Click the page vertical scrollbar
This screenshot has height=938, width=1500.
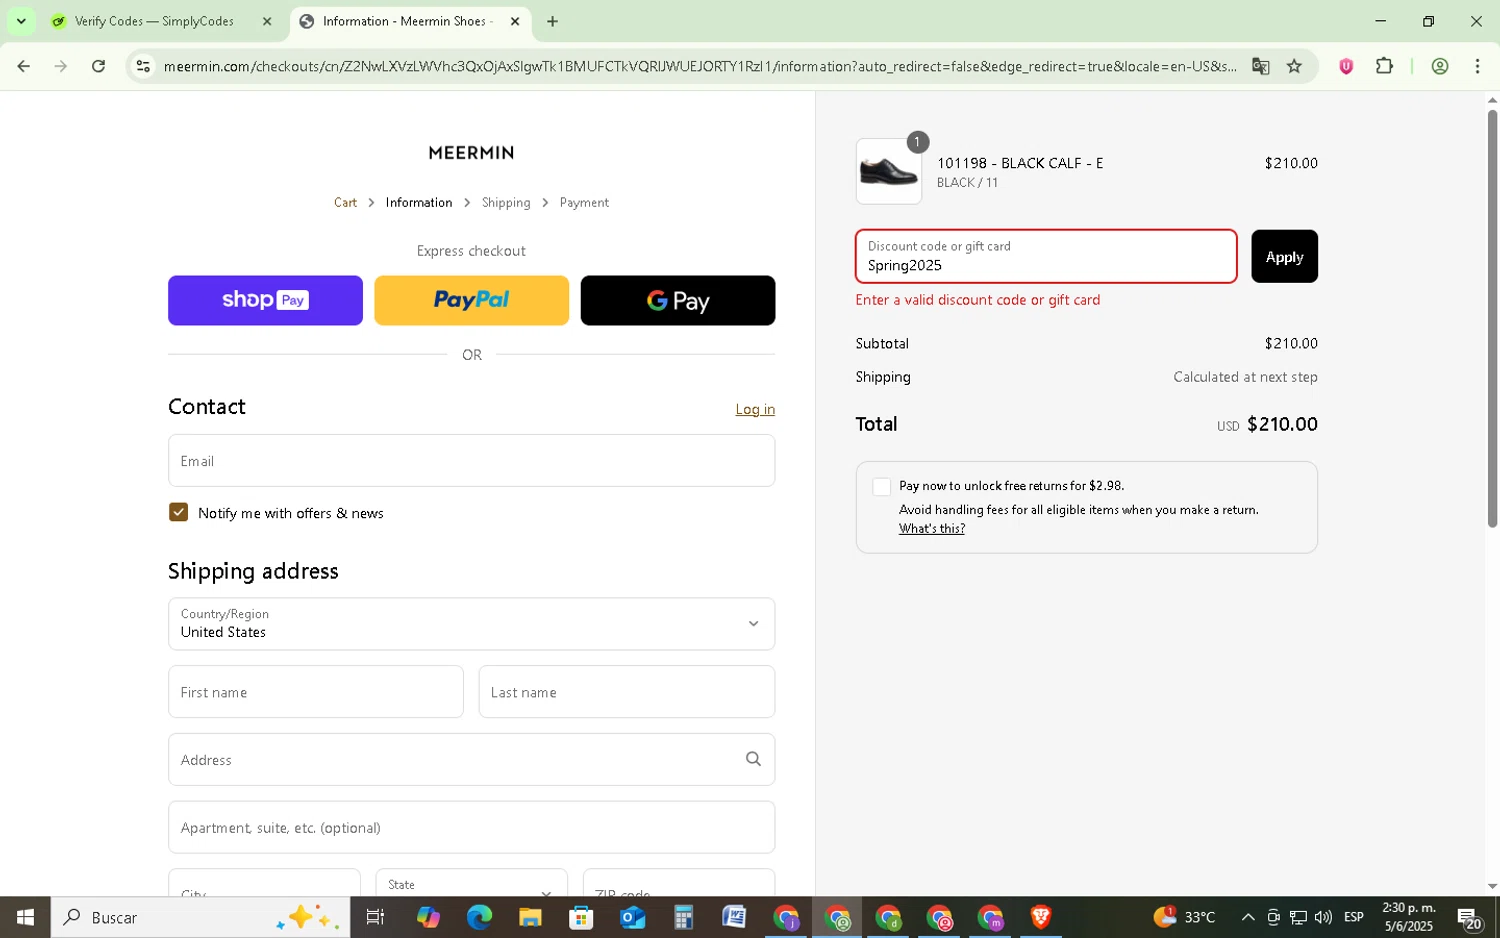point(1492,318)
